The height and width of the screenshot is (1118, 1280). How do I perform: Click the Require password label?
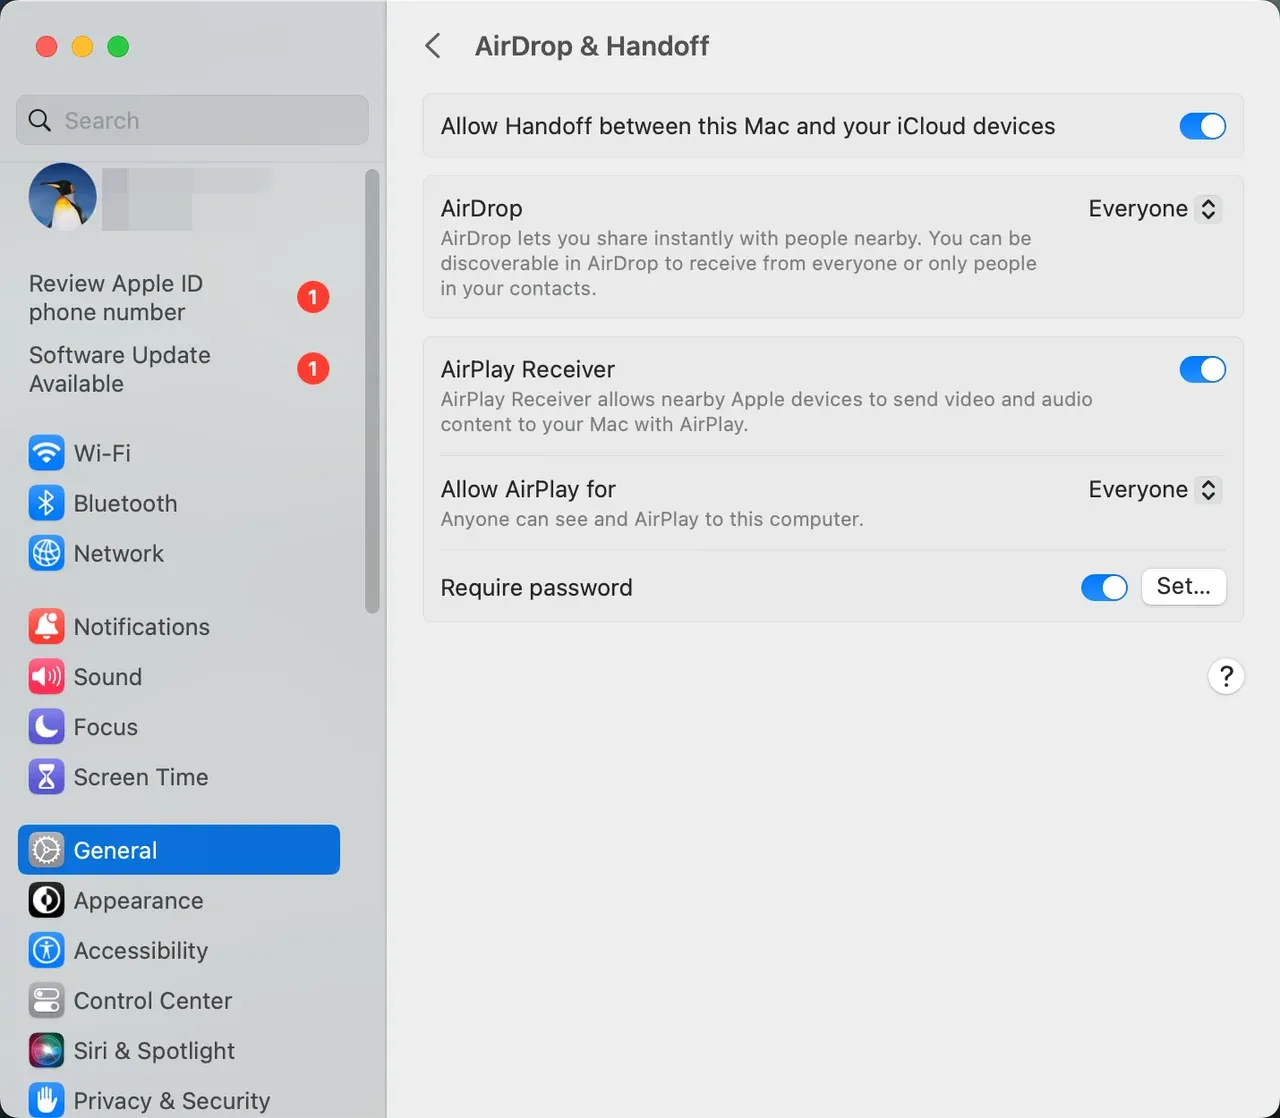(x=537, y=587)
